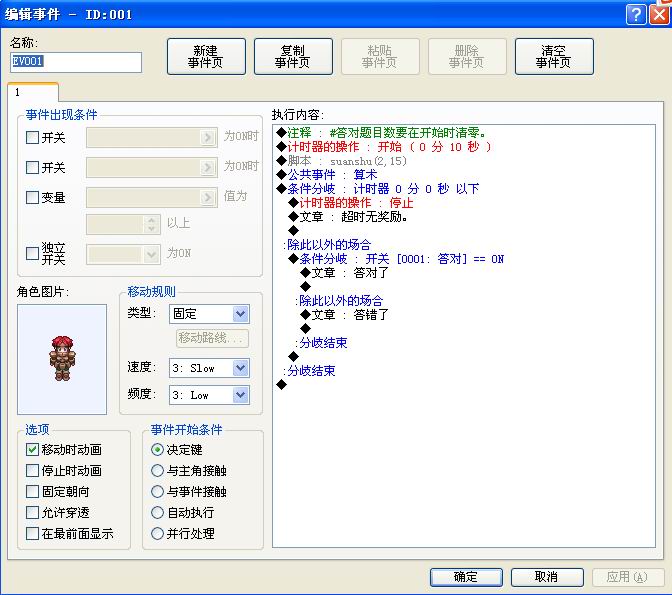Select the 与主角接触 trigger radio button

pos(157,470)
